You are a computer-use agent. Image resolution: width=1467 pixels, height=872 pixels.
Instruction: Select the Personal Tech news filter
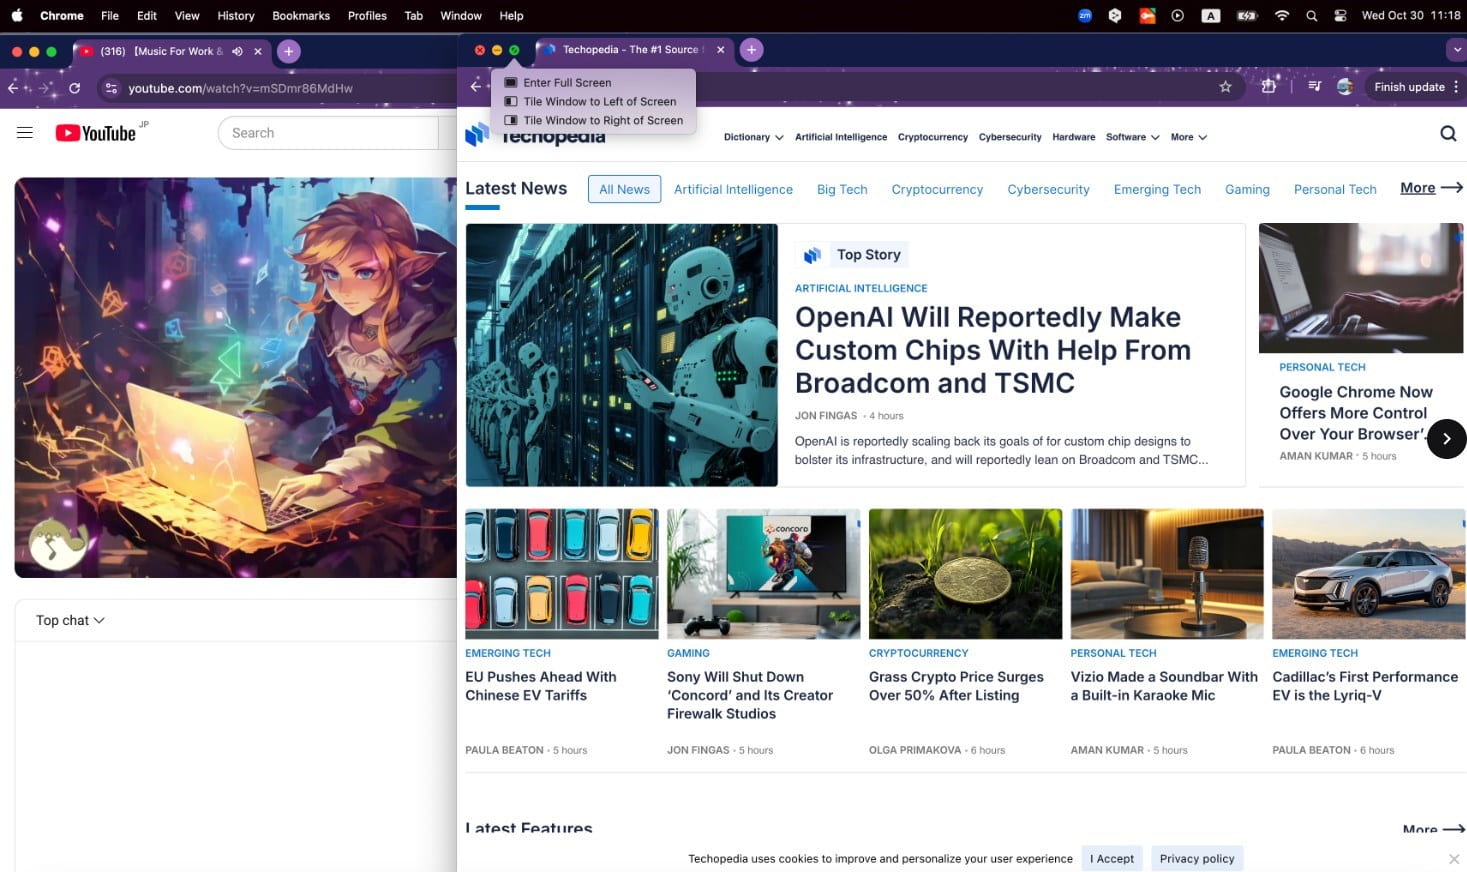tap(1335, 189)
